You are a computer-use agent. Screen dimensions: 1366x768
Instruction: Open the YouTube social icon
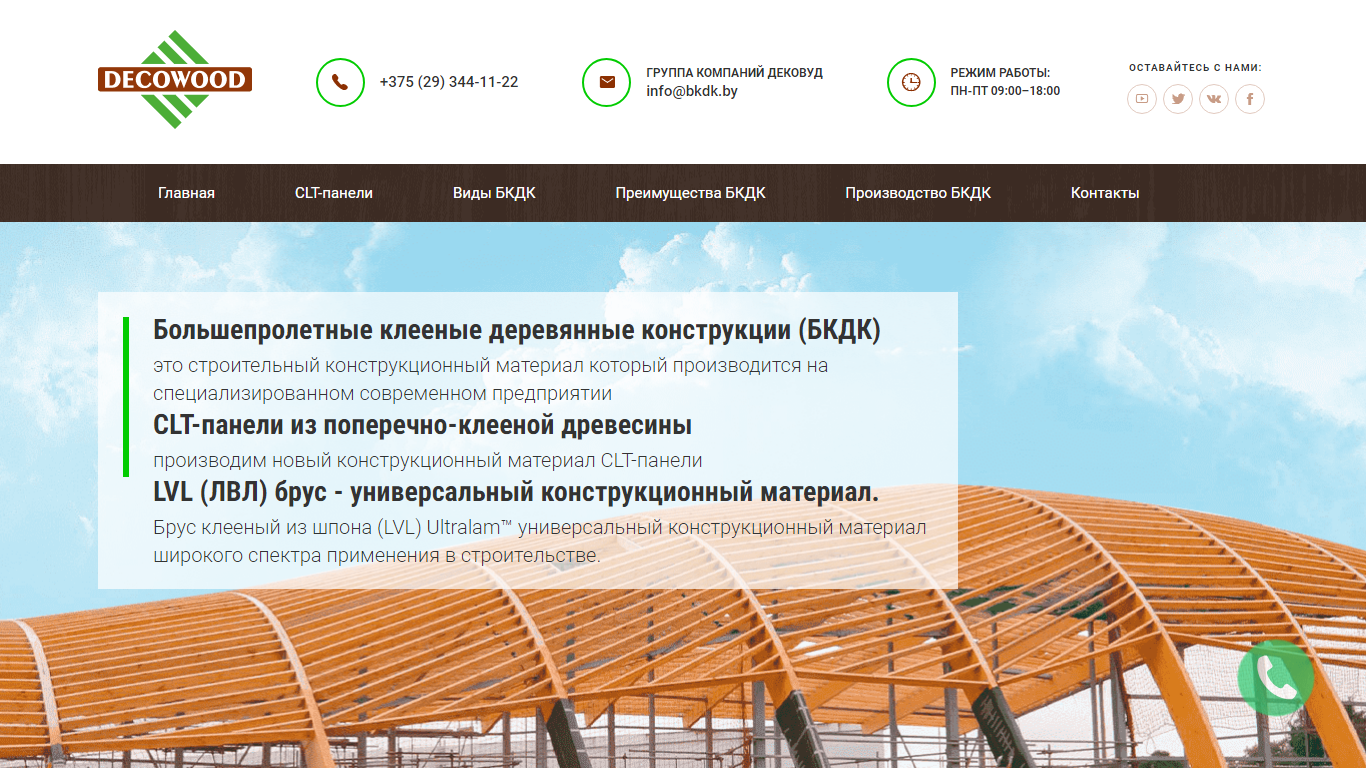[1142, 99]
